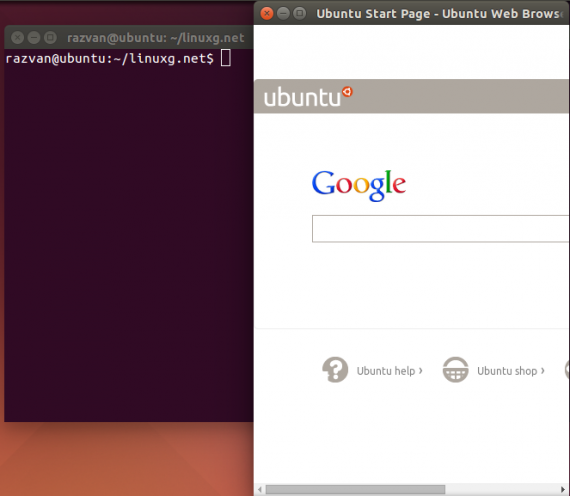The image size is (570, 496).
Task: Click the Google logo
Action: [359, 185]
